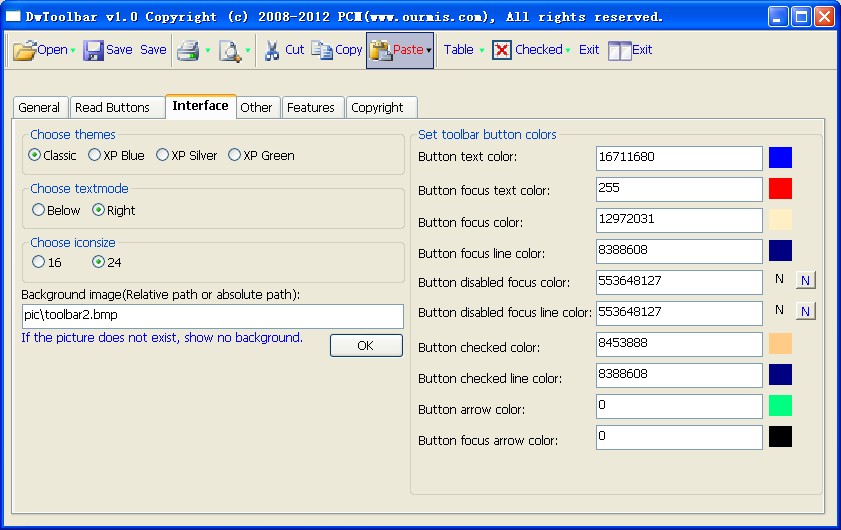Image resolution: width=841 pixels, height=530 pixels.
Task: Expand the printer dropdown arrow
Action: (x=208, y=50)
